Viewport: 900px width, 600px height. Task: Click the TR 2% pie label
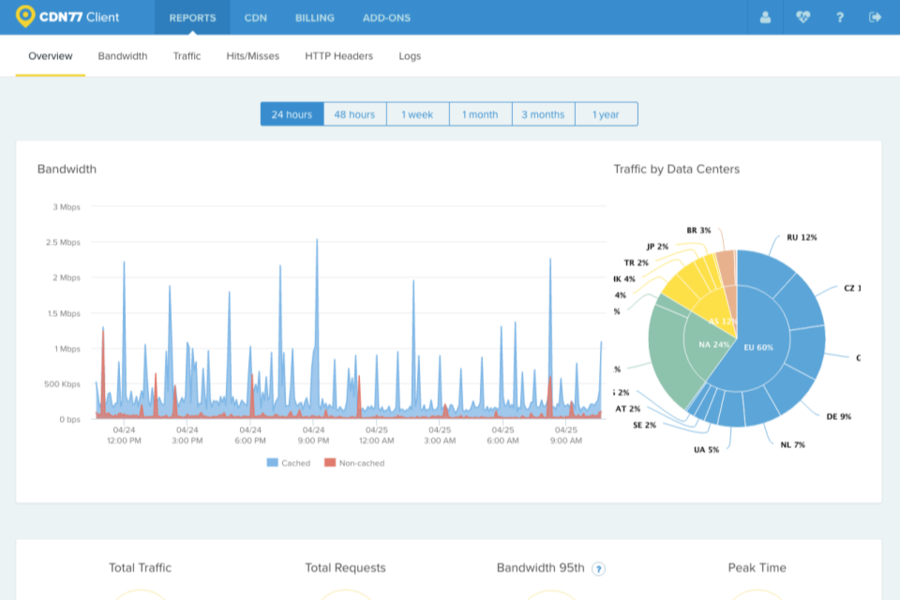click(x=636, y=262)
